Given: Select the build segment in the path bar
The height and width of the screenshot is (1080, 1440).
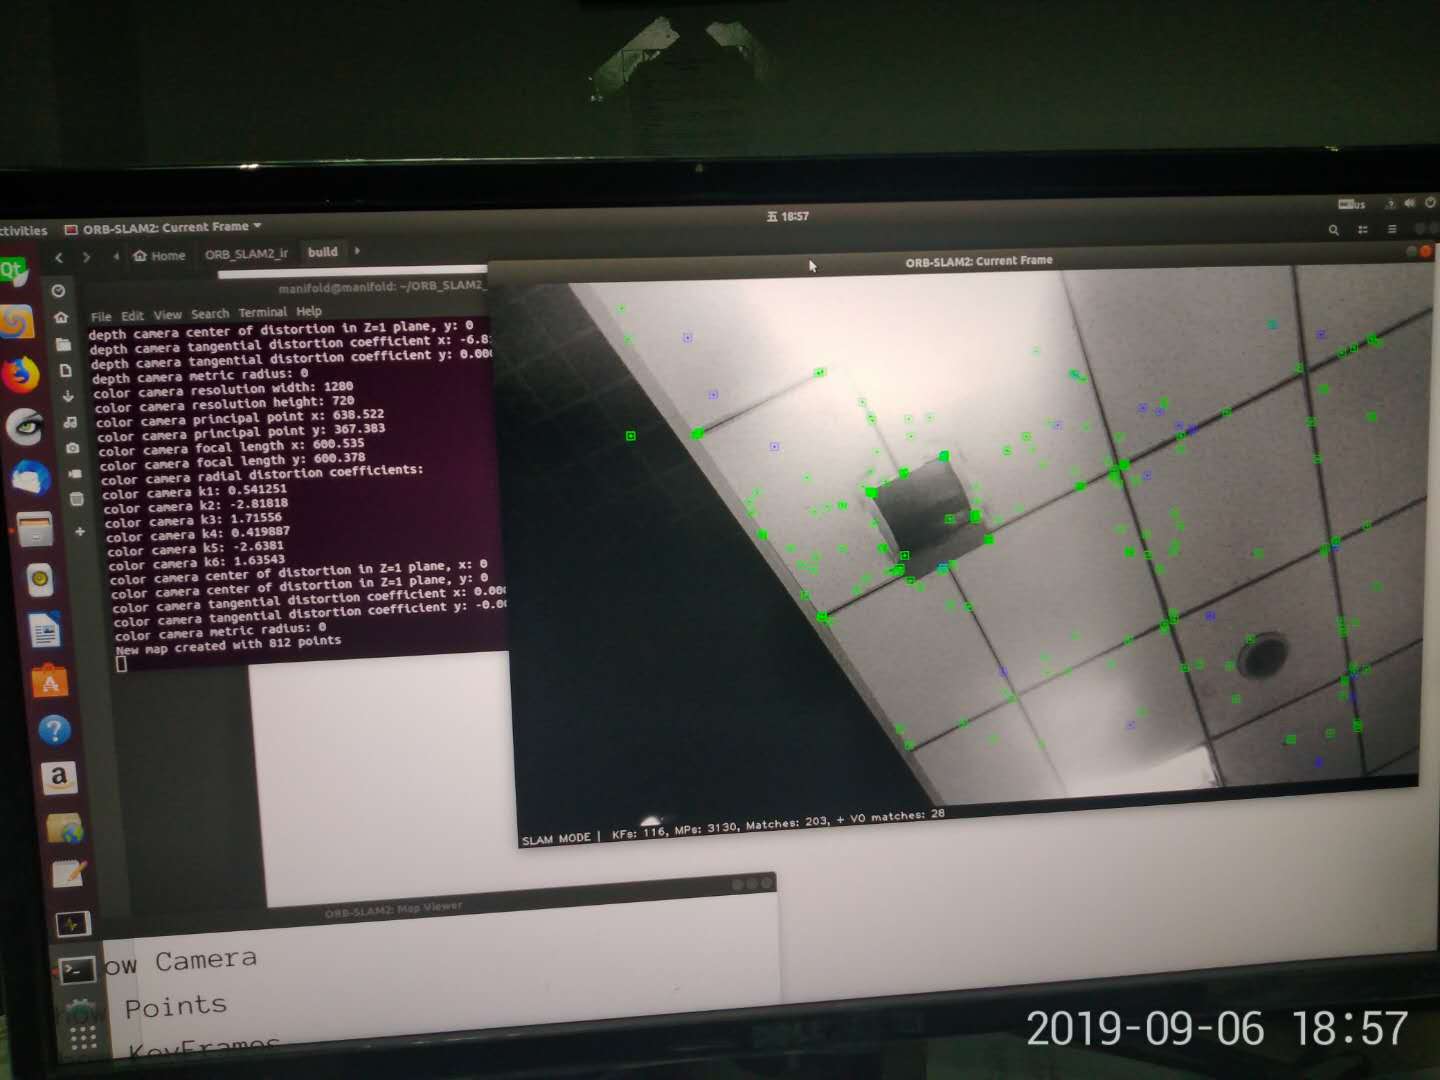Looking at the screenshot, I should (x=323, y=251).
